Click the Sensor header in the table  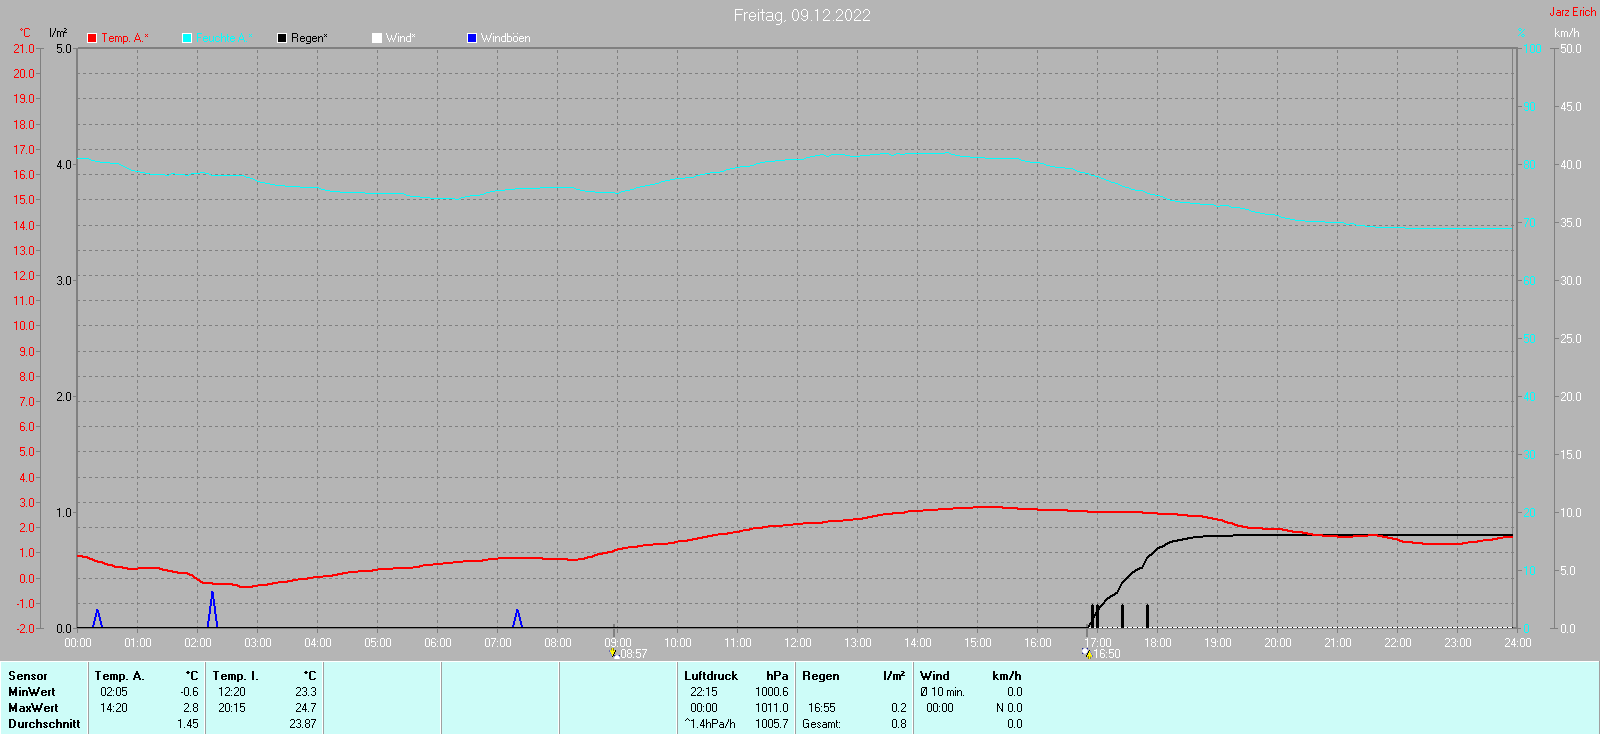pyautogui.click(x=28, y=676)
